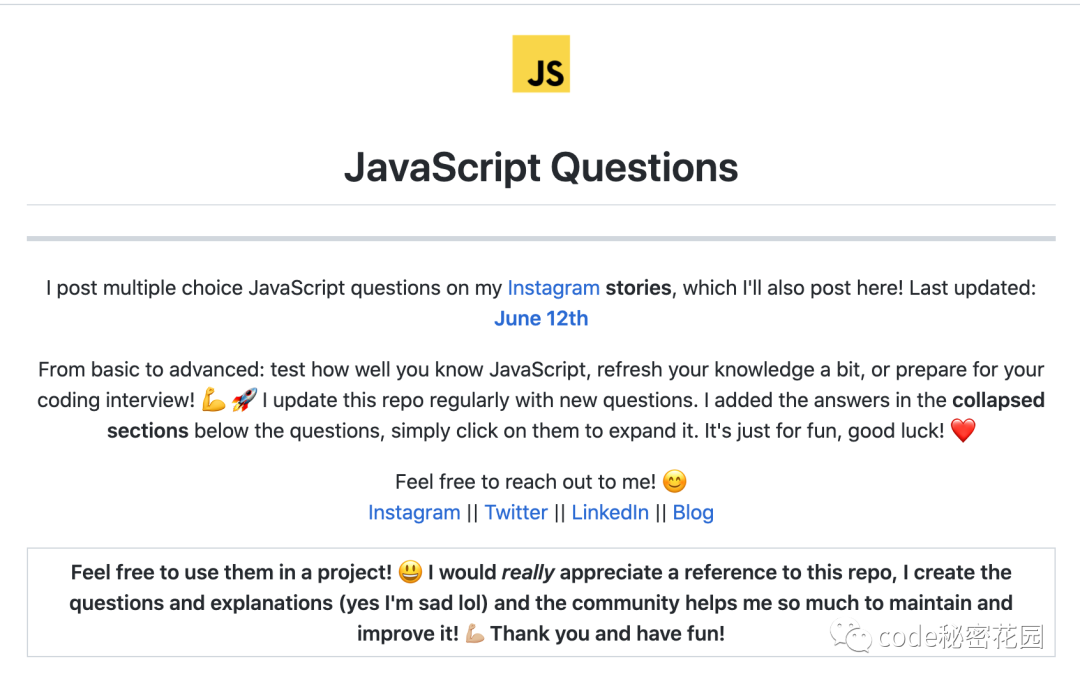Click the JavaScript Questions heading
Image resolution: width=1080 pixels, height=684 pixels.
pos(541,167)
